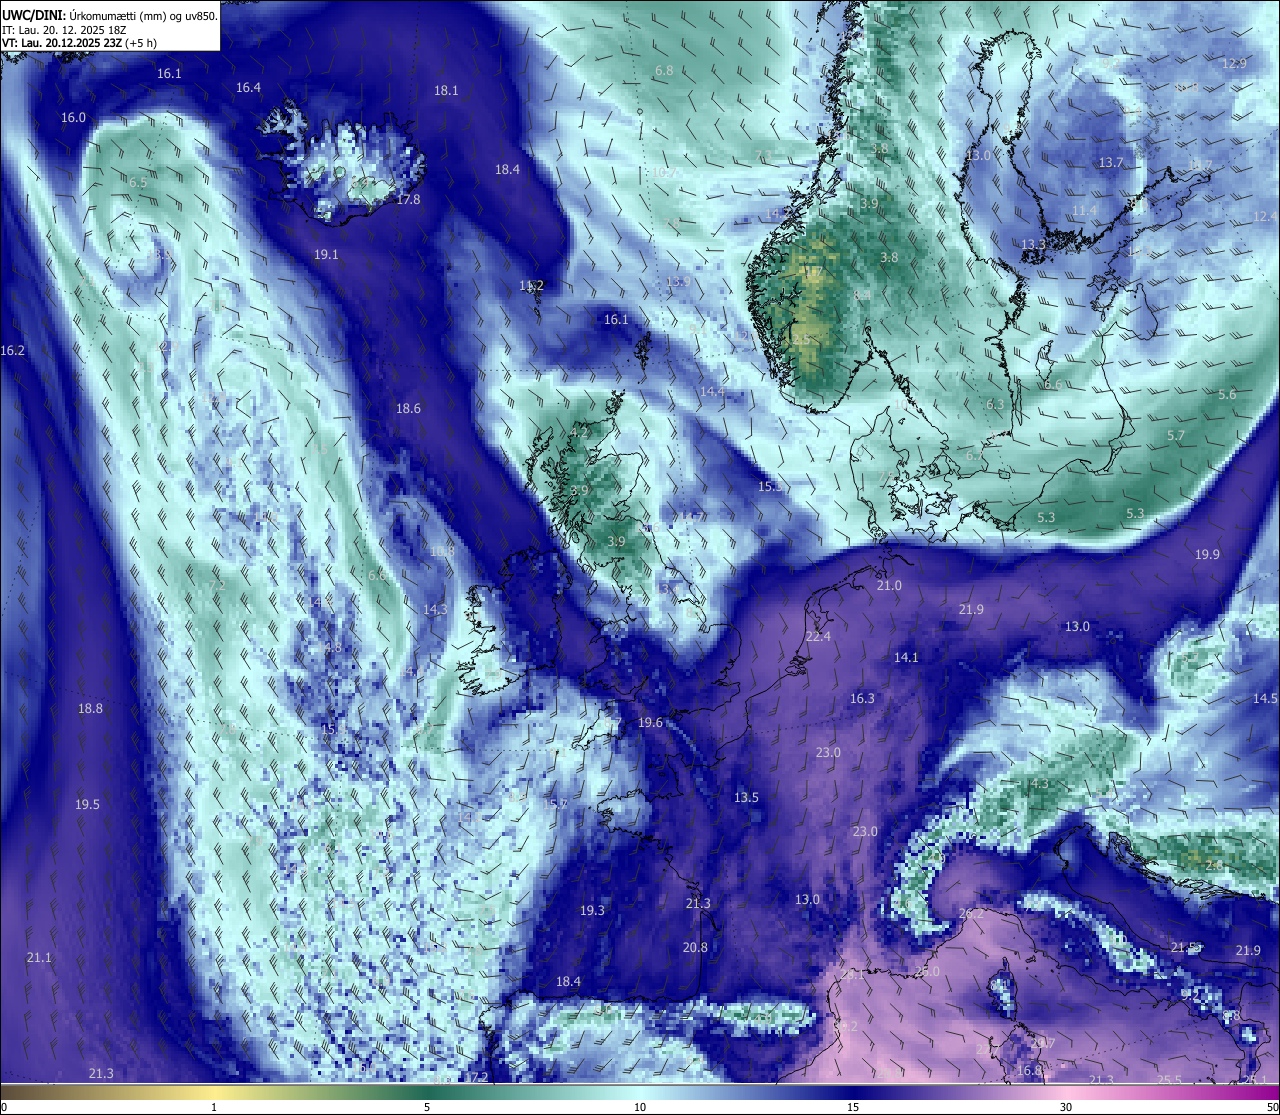Click the 14.5 value at right edge

click(x=1265, y=699)
